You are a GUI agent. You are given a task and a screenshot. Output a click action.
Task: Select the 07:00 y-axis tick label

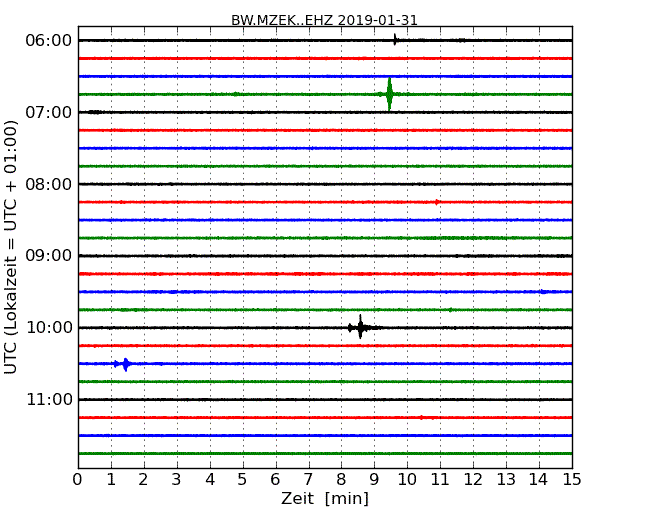[x=48, y=112]
